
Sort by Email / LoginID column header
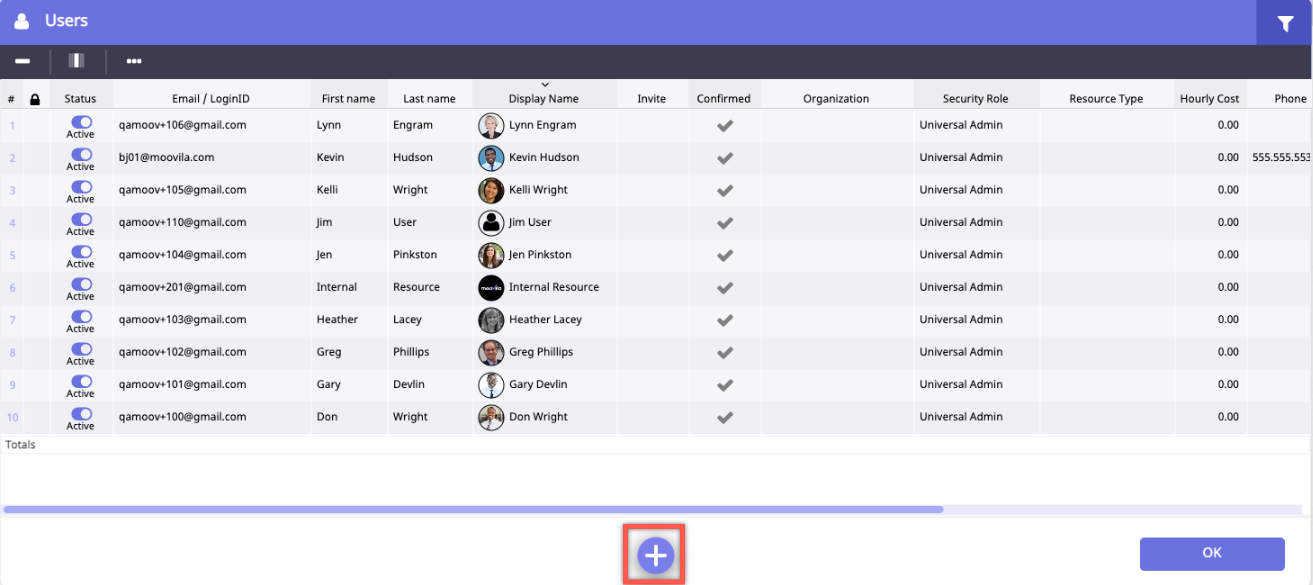(211, 99)
